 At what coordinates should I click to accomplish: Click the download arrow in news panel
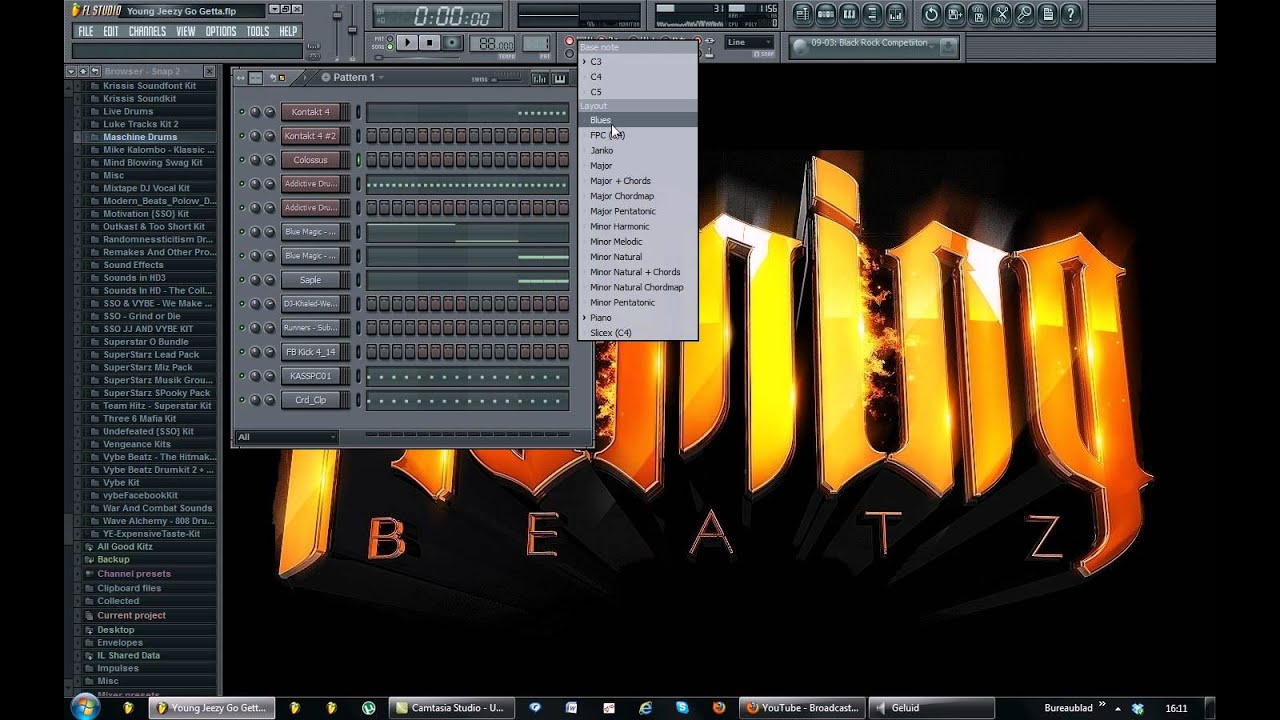pyautogui.click(x=948, y=46)
